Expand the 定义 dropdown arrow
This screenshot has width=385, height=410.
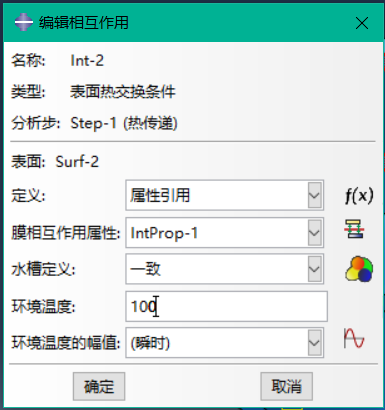pos(314,195)
